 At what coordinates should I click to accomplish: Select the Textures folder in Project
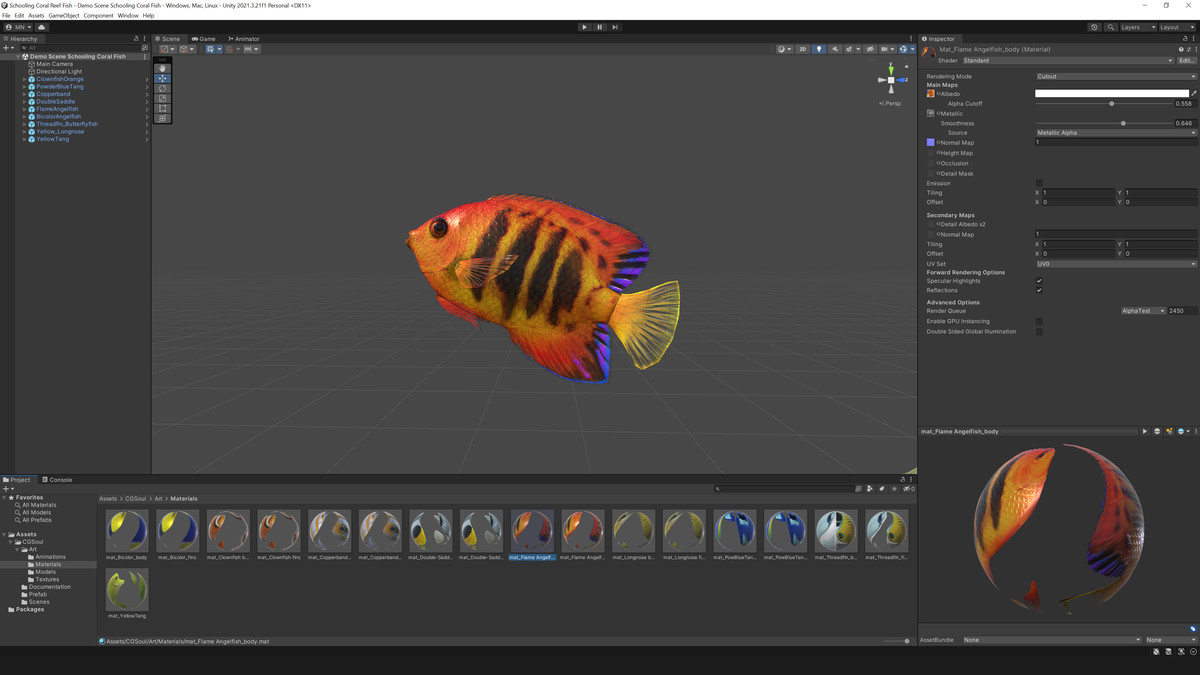47,579
